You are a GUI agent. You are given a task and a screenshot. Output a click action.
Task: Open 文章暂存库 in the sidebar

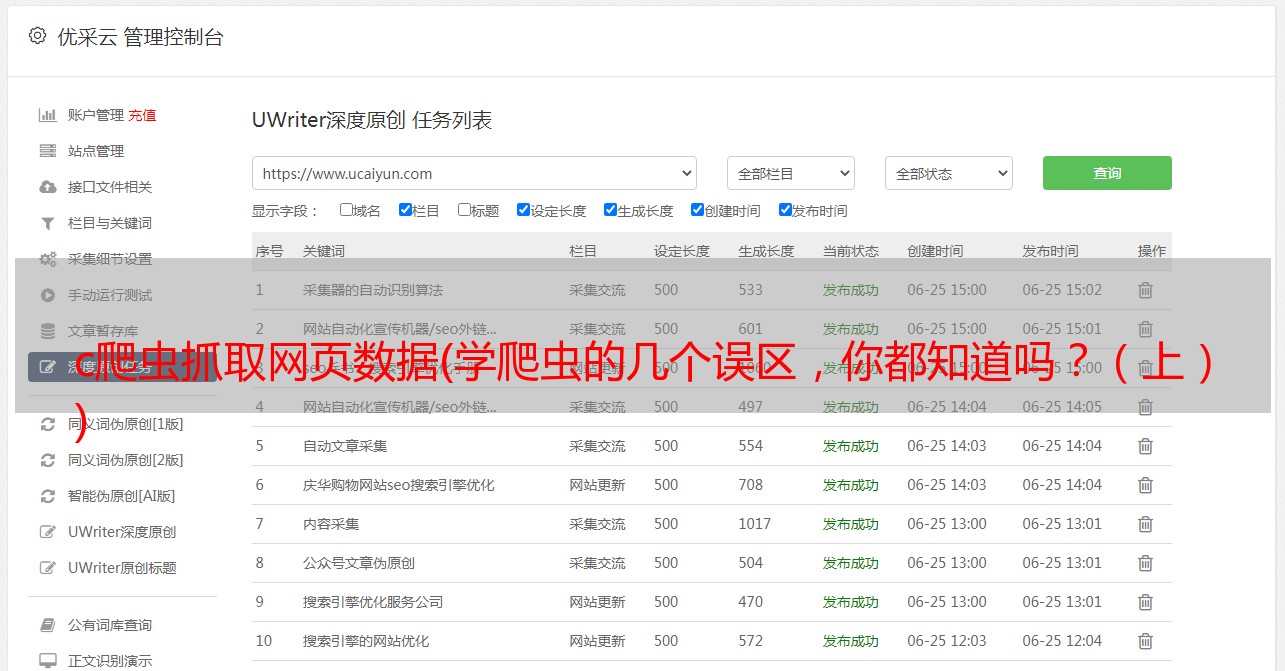[x=103, y=331]
